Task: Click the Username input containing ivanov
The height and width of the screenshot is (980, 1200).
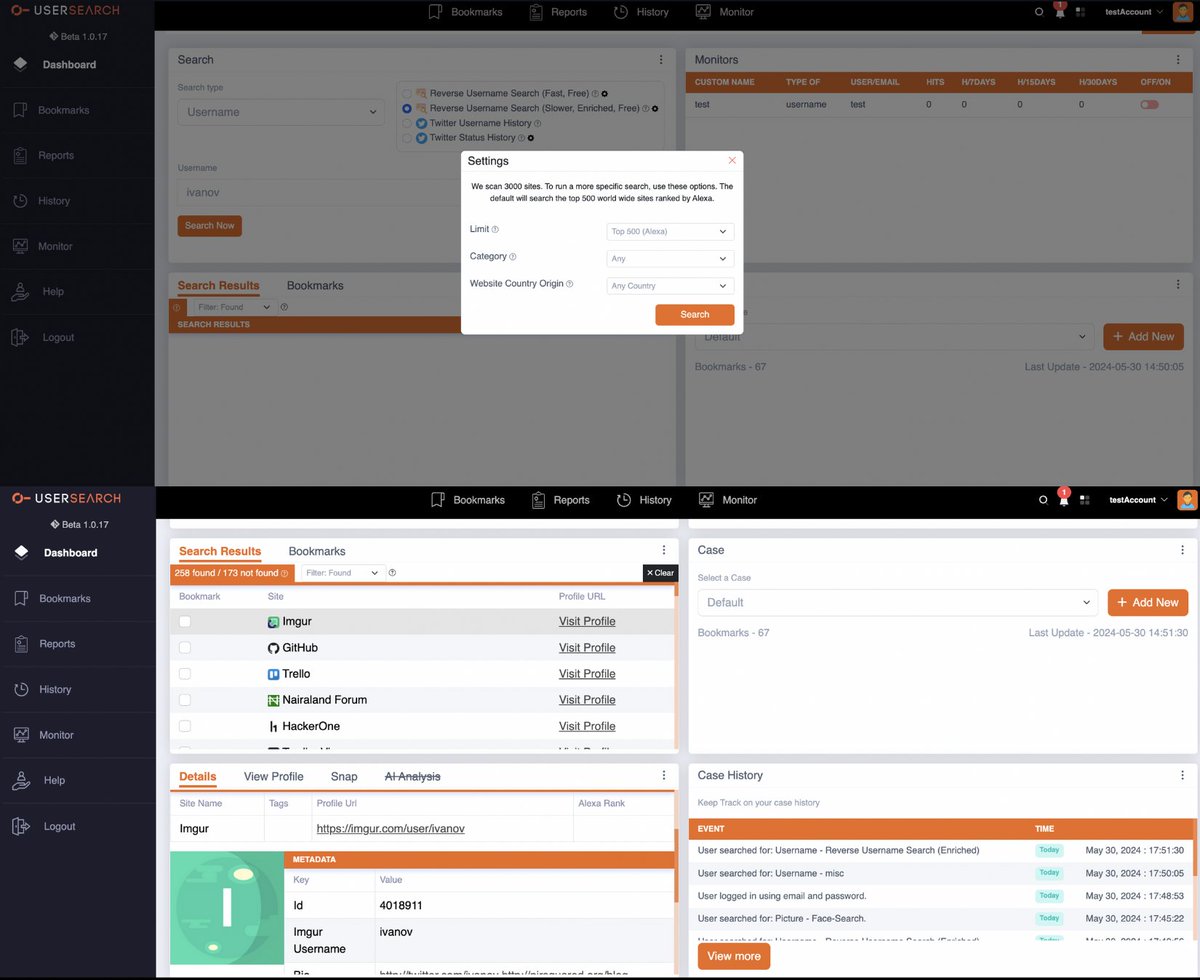Action: click(320, 193)
